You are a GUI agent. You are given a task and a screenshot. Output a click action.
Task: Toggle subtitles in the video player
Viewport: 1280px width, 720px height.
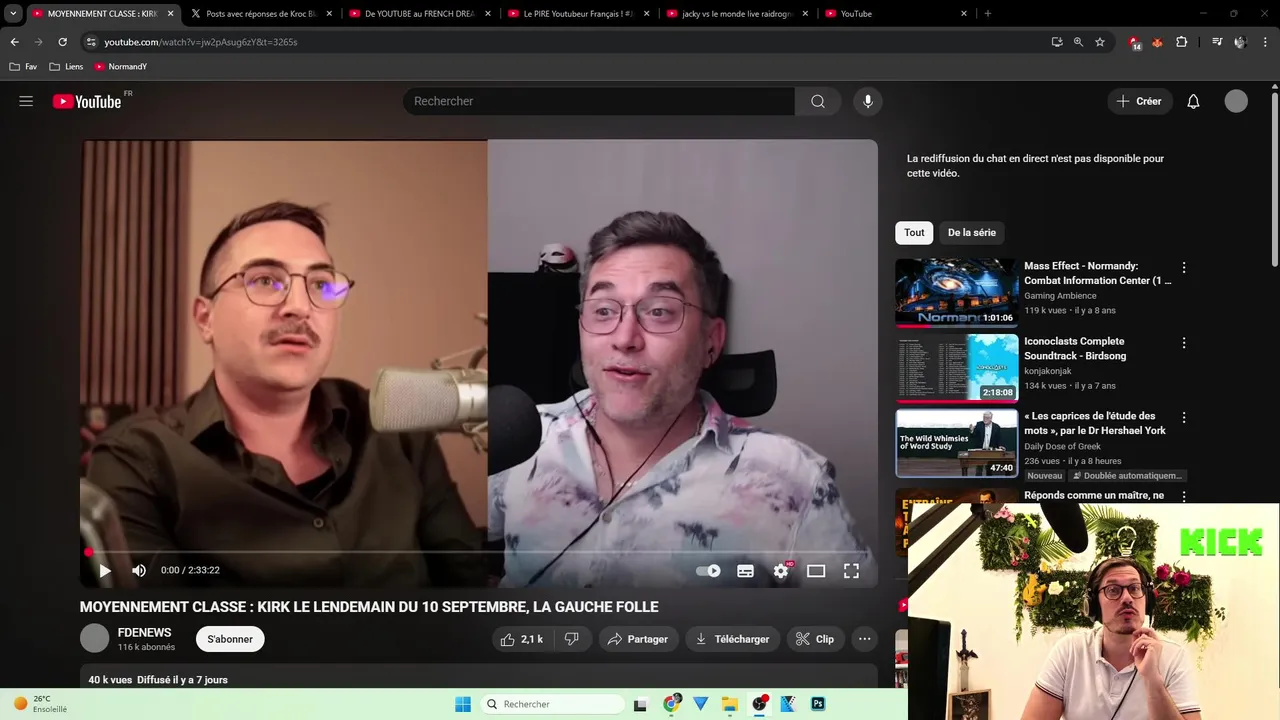tap(745, 571)
